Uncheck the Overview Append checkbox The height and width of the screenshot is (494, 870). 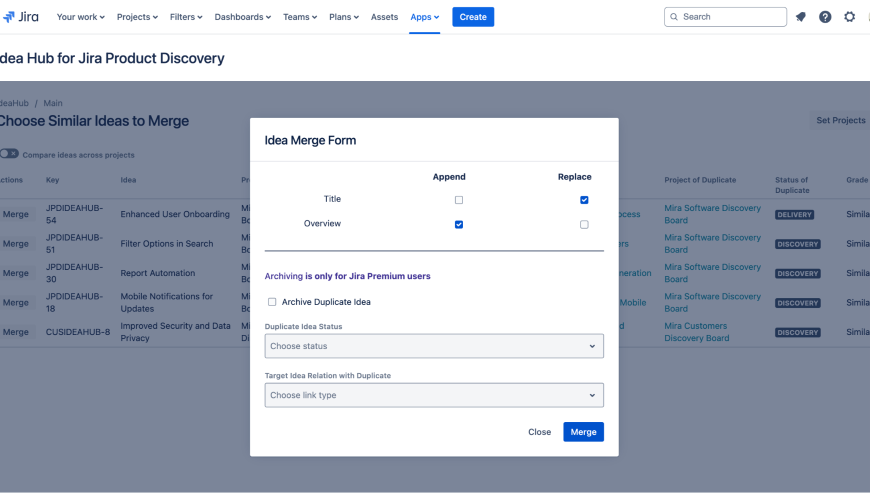pyautogui.click(x=459, y=224)
